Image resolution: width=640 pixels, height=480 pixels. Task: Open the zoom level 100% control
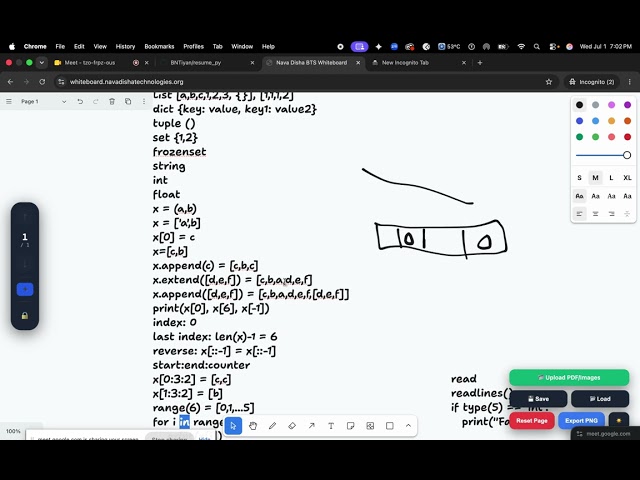pos(13,431)
